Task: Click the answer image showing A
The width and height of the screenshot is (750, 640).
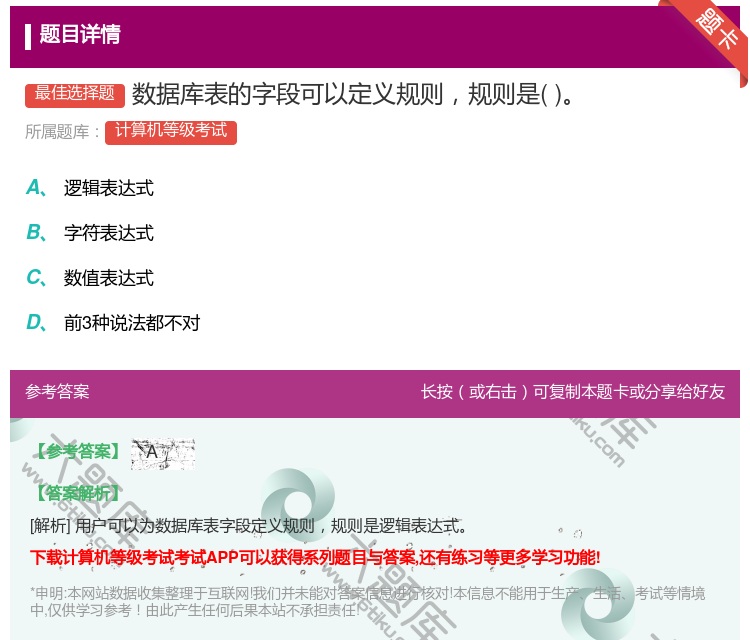Action: pyautogui.click(x=163, y=453)
